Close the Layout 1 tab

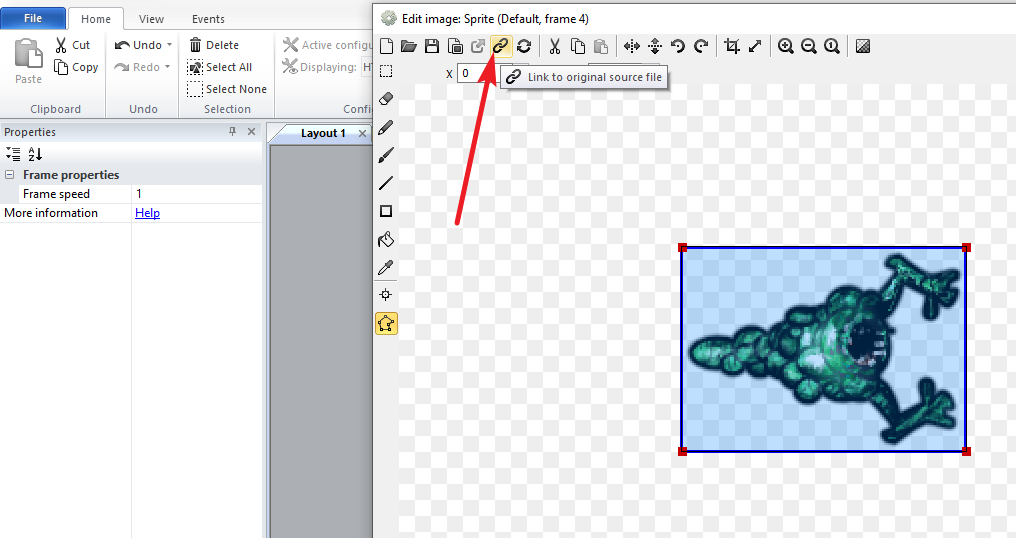point(362,133)
